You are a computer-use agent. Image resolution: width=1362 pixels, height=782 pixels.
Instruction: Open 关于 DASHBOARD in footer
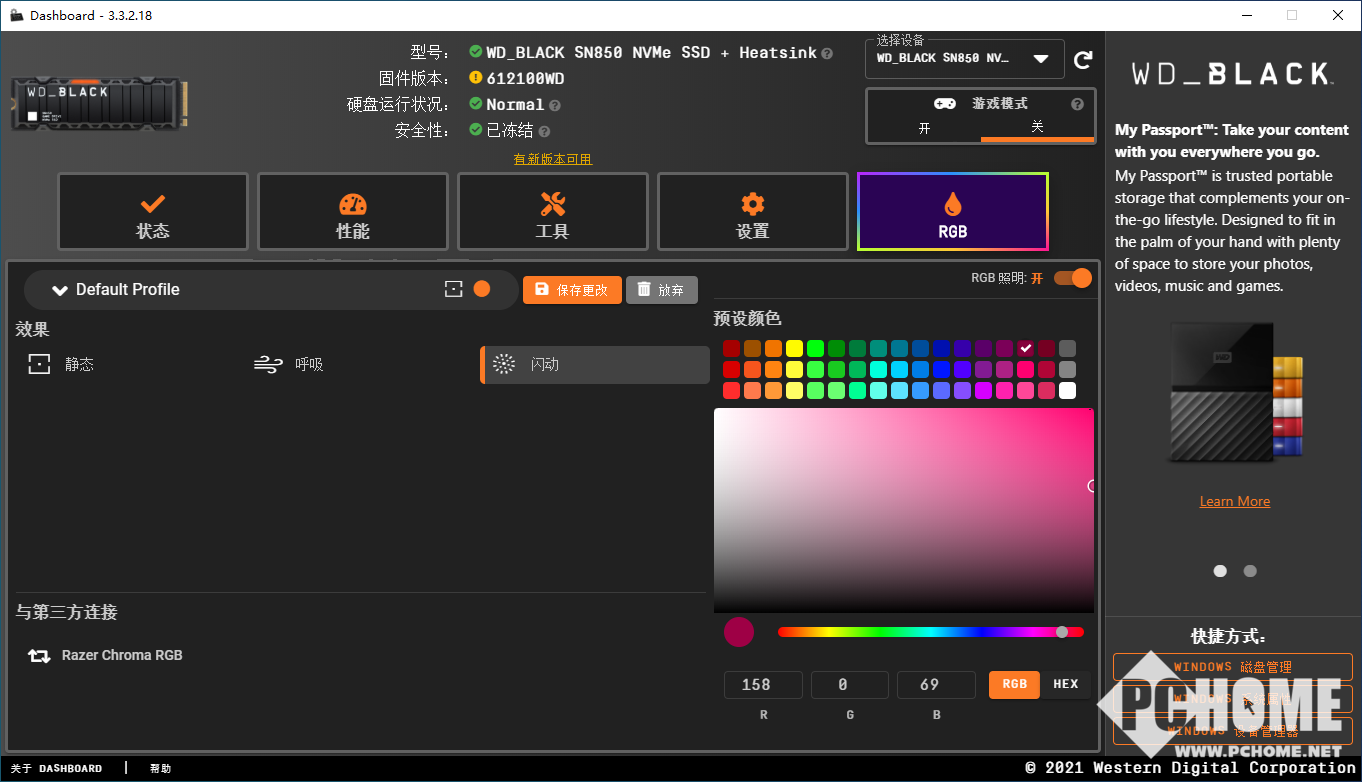click(x=57, y=768)
